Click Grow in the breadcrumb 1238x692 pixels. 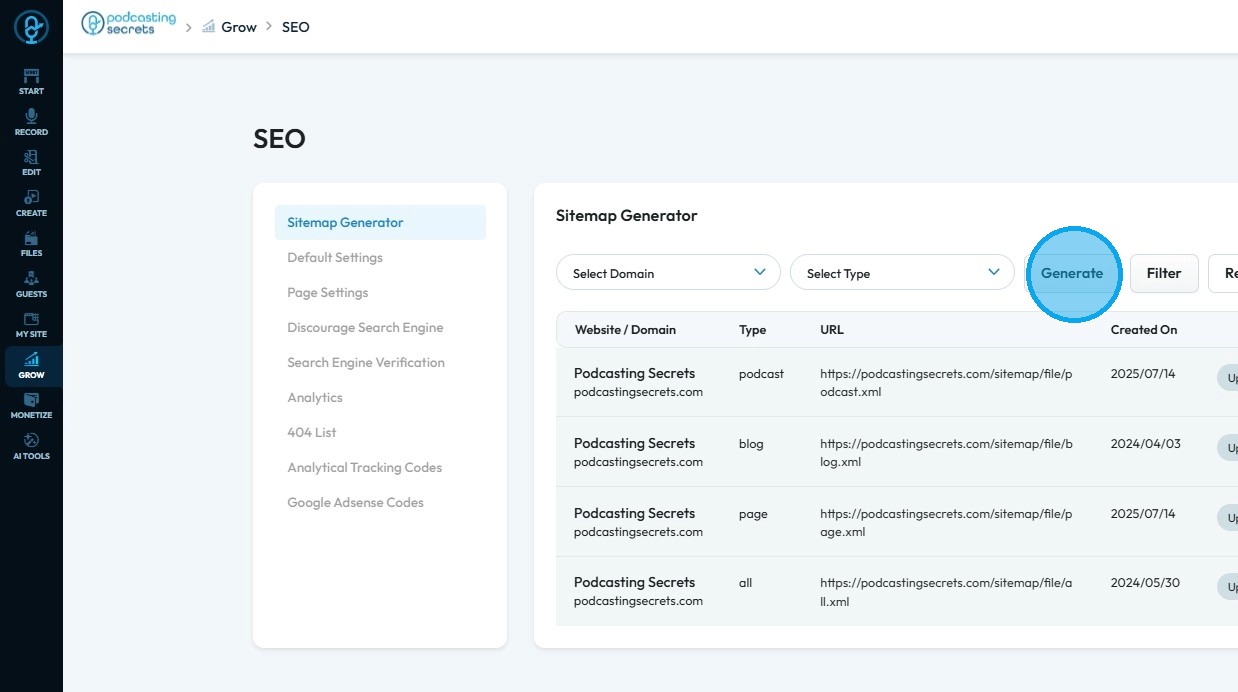pos(239,27)
